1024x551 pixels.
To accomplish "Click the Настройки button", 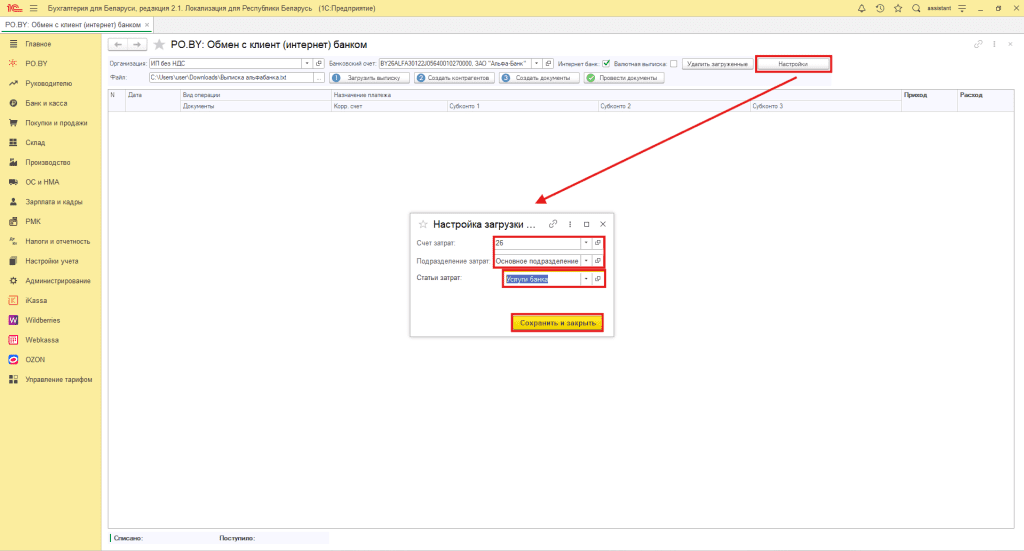I will (792, 63).
